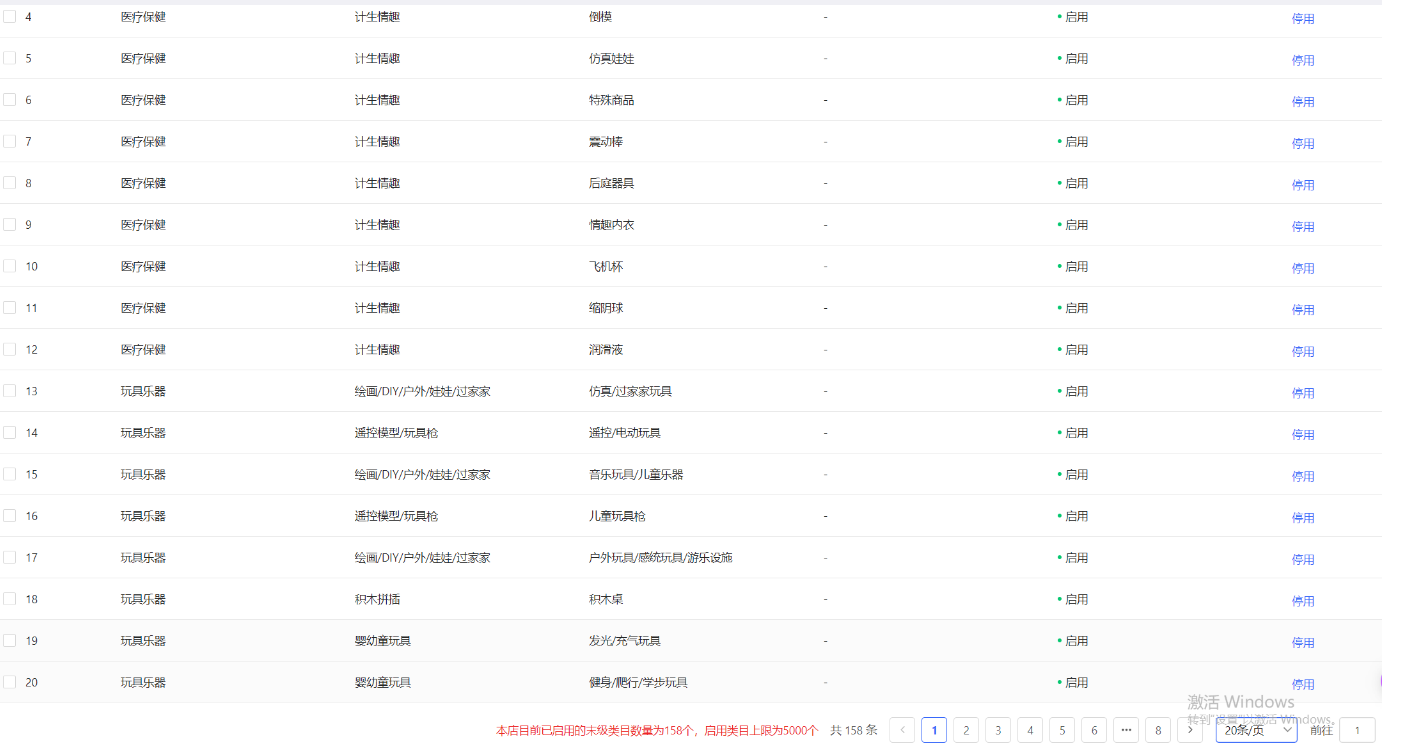Click 停用 link for 仿真娃娃 row

point(1302,60)
